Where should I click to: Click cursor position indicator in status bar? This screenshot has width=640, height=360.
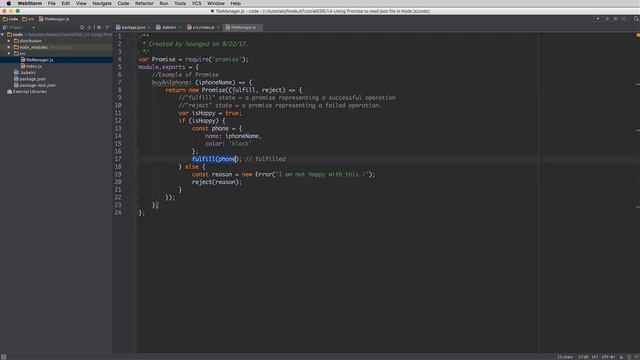583,357
